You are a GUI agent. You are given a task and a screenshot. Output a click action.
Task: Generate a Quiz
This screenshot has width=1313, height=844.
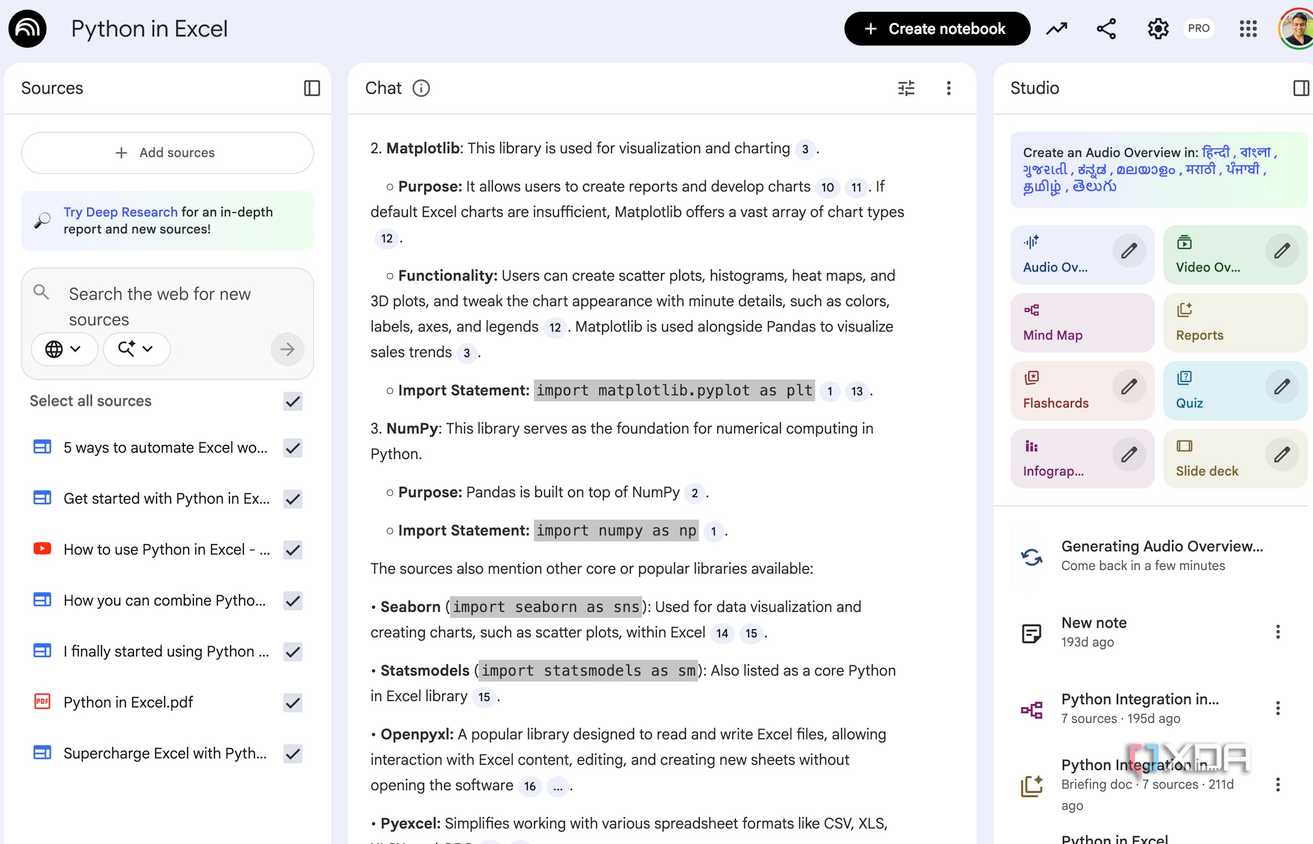[x=1235, y=391]
